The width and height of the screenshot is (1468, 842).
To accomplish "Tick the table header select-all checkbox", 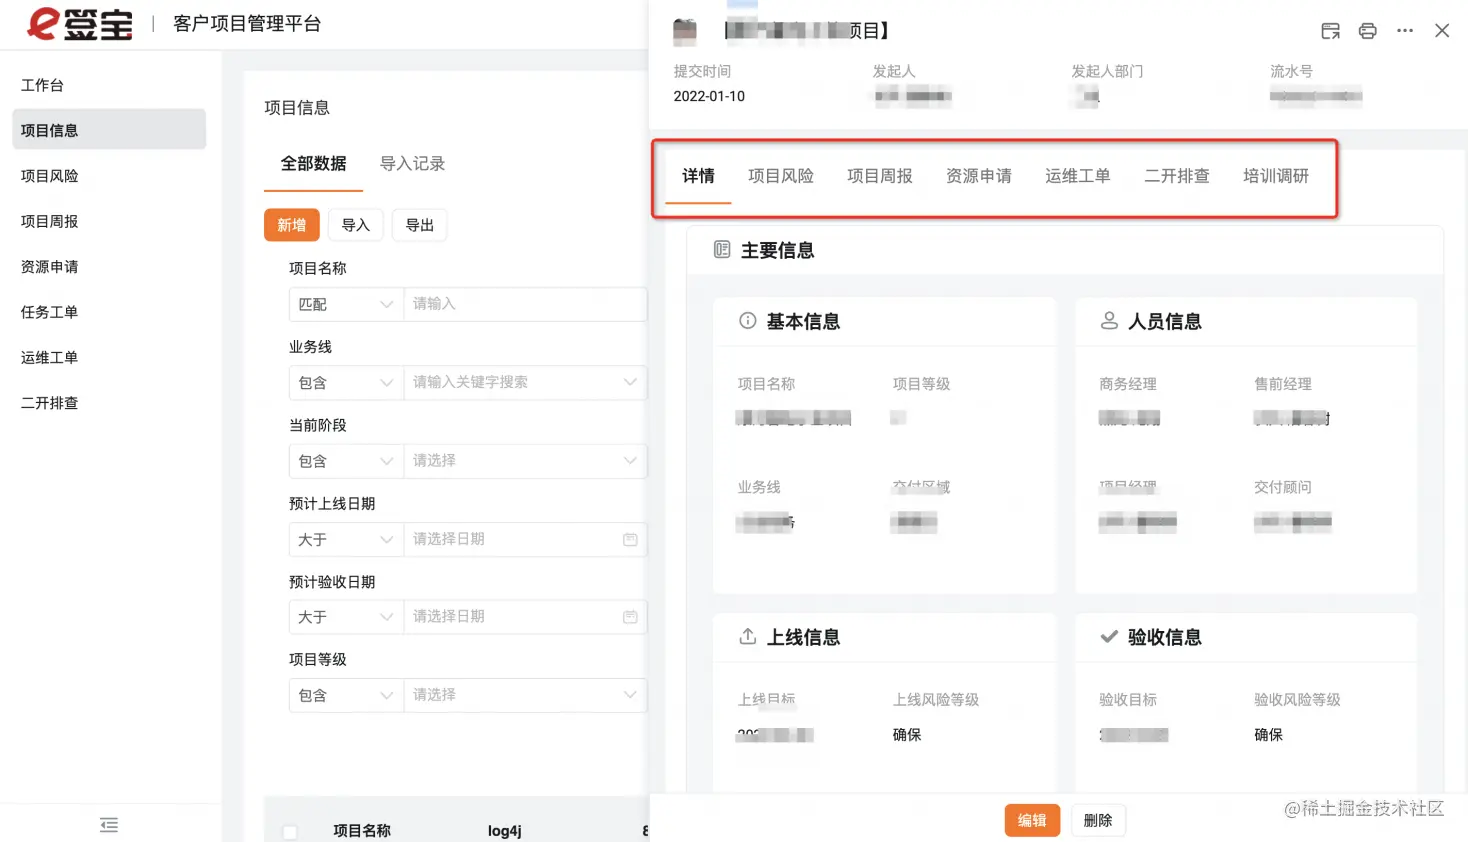I will 290,831.
